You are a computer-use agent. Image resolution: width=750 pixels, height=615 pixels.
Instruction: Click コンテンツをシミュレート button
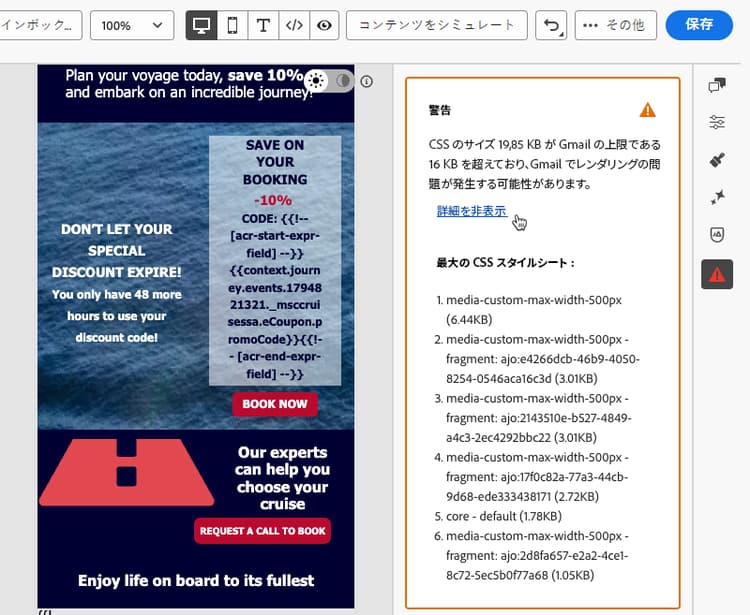(437, 25)
